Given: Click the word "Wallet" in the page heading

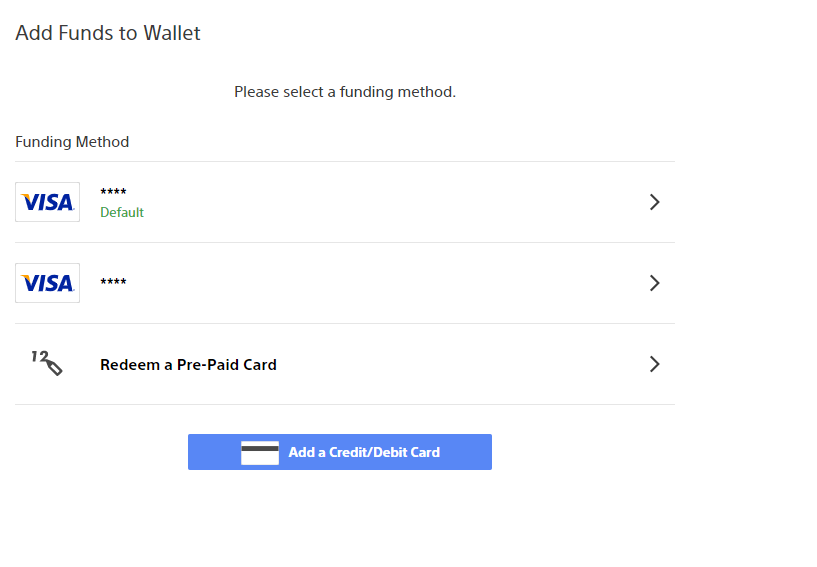Looking at the screenshot, I should 172,33.
